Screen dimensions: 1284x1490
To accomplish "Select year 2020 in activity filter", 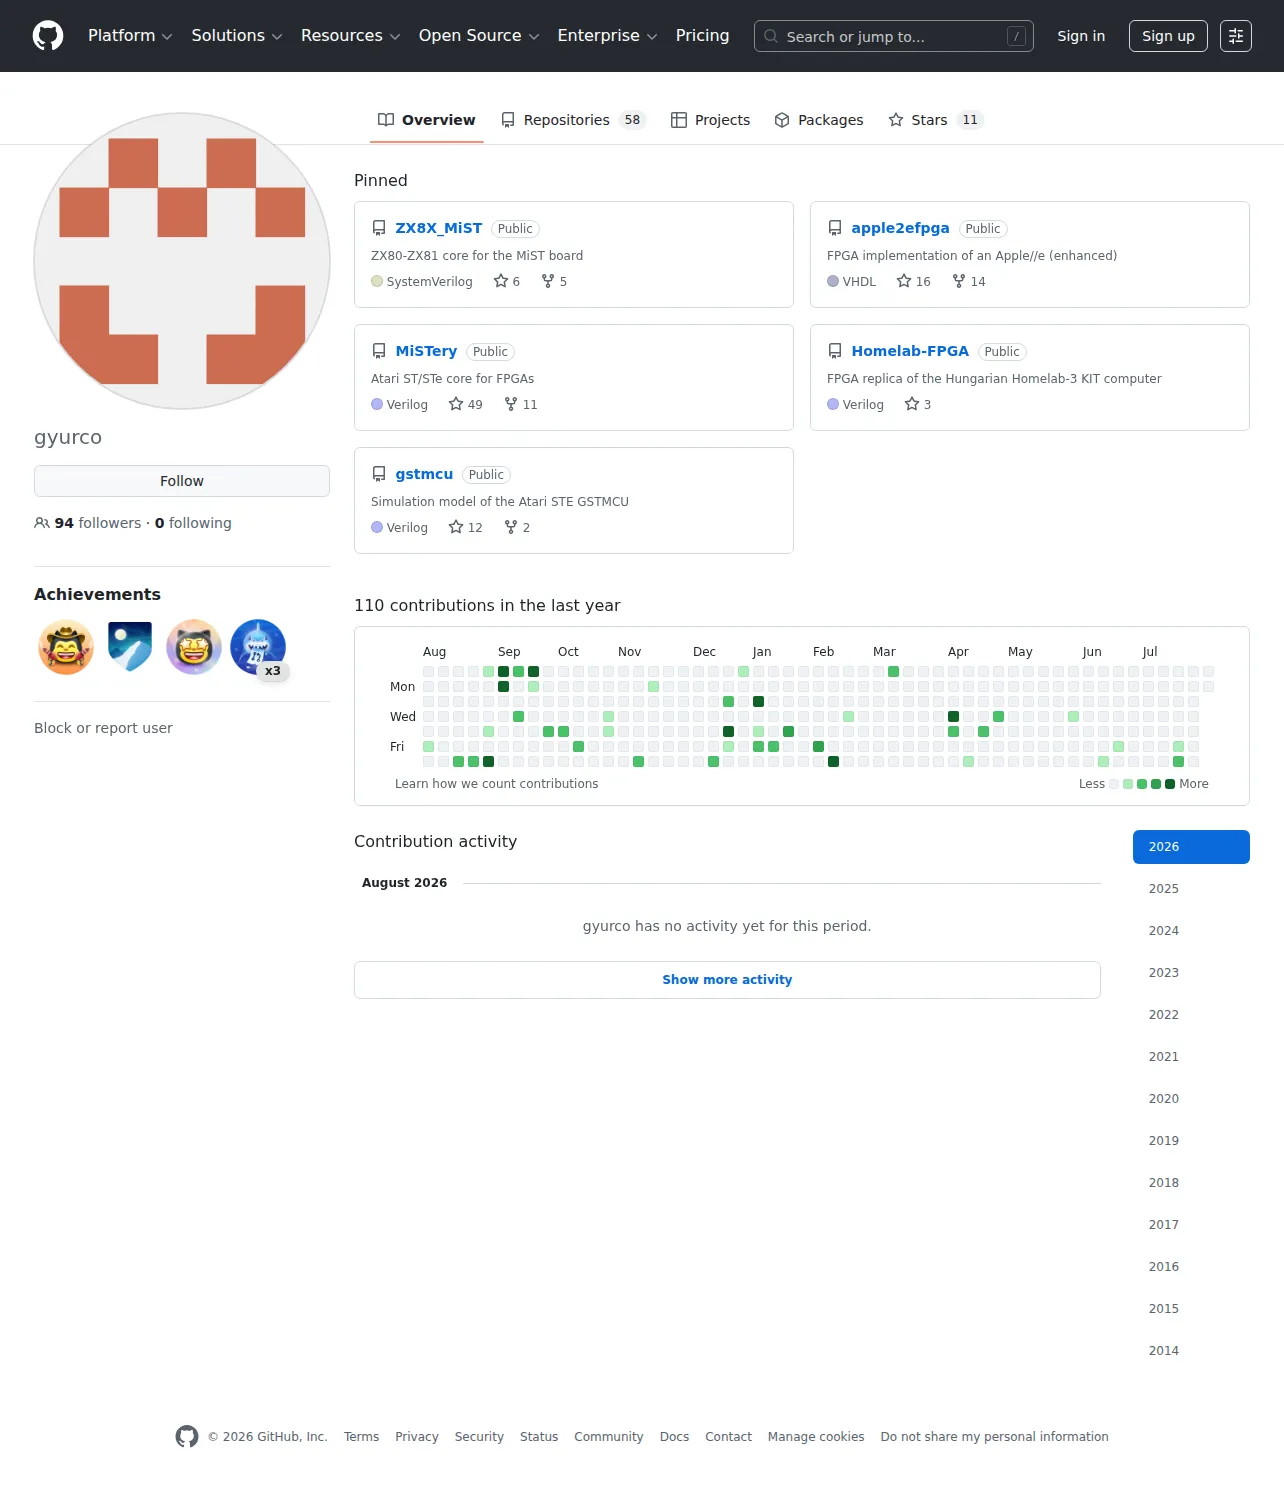I will pos(1191,1099).
